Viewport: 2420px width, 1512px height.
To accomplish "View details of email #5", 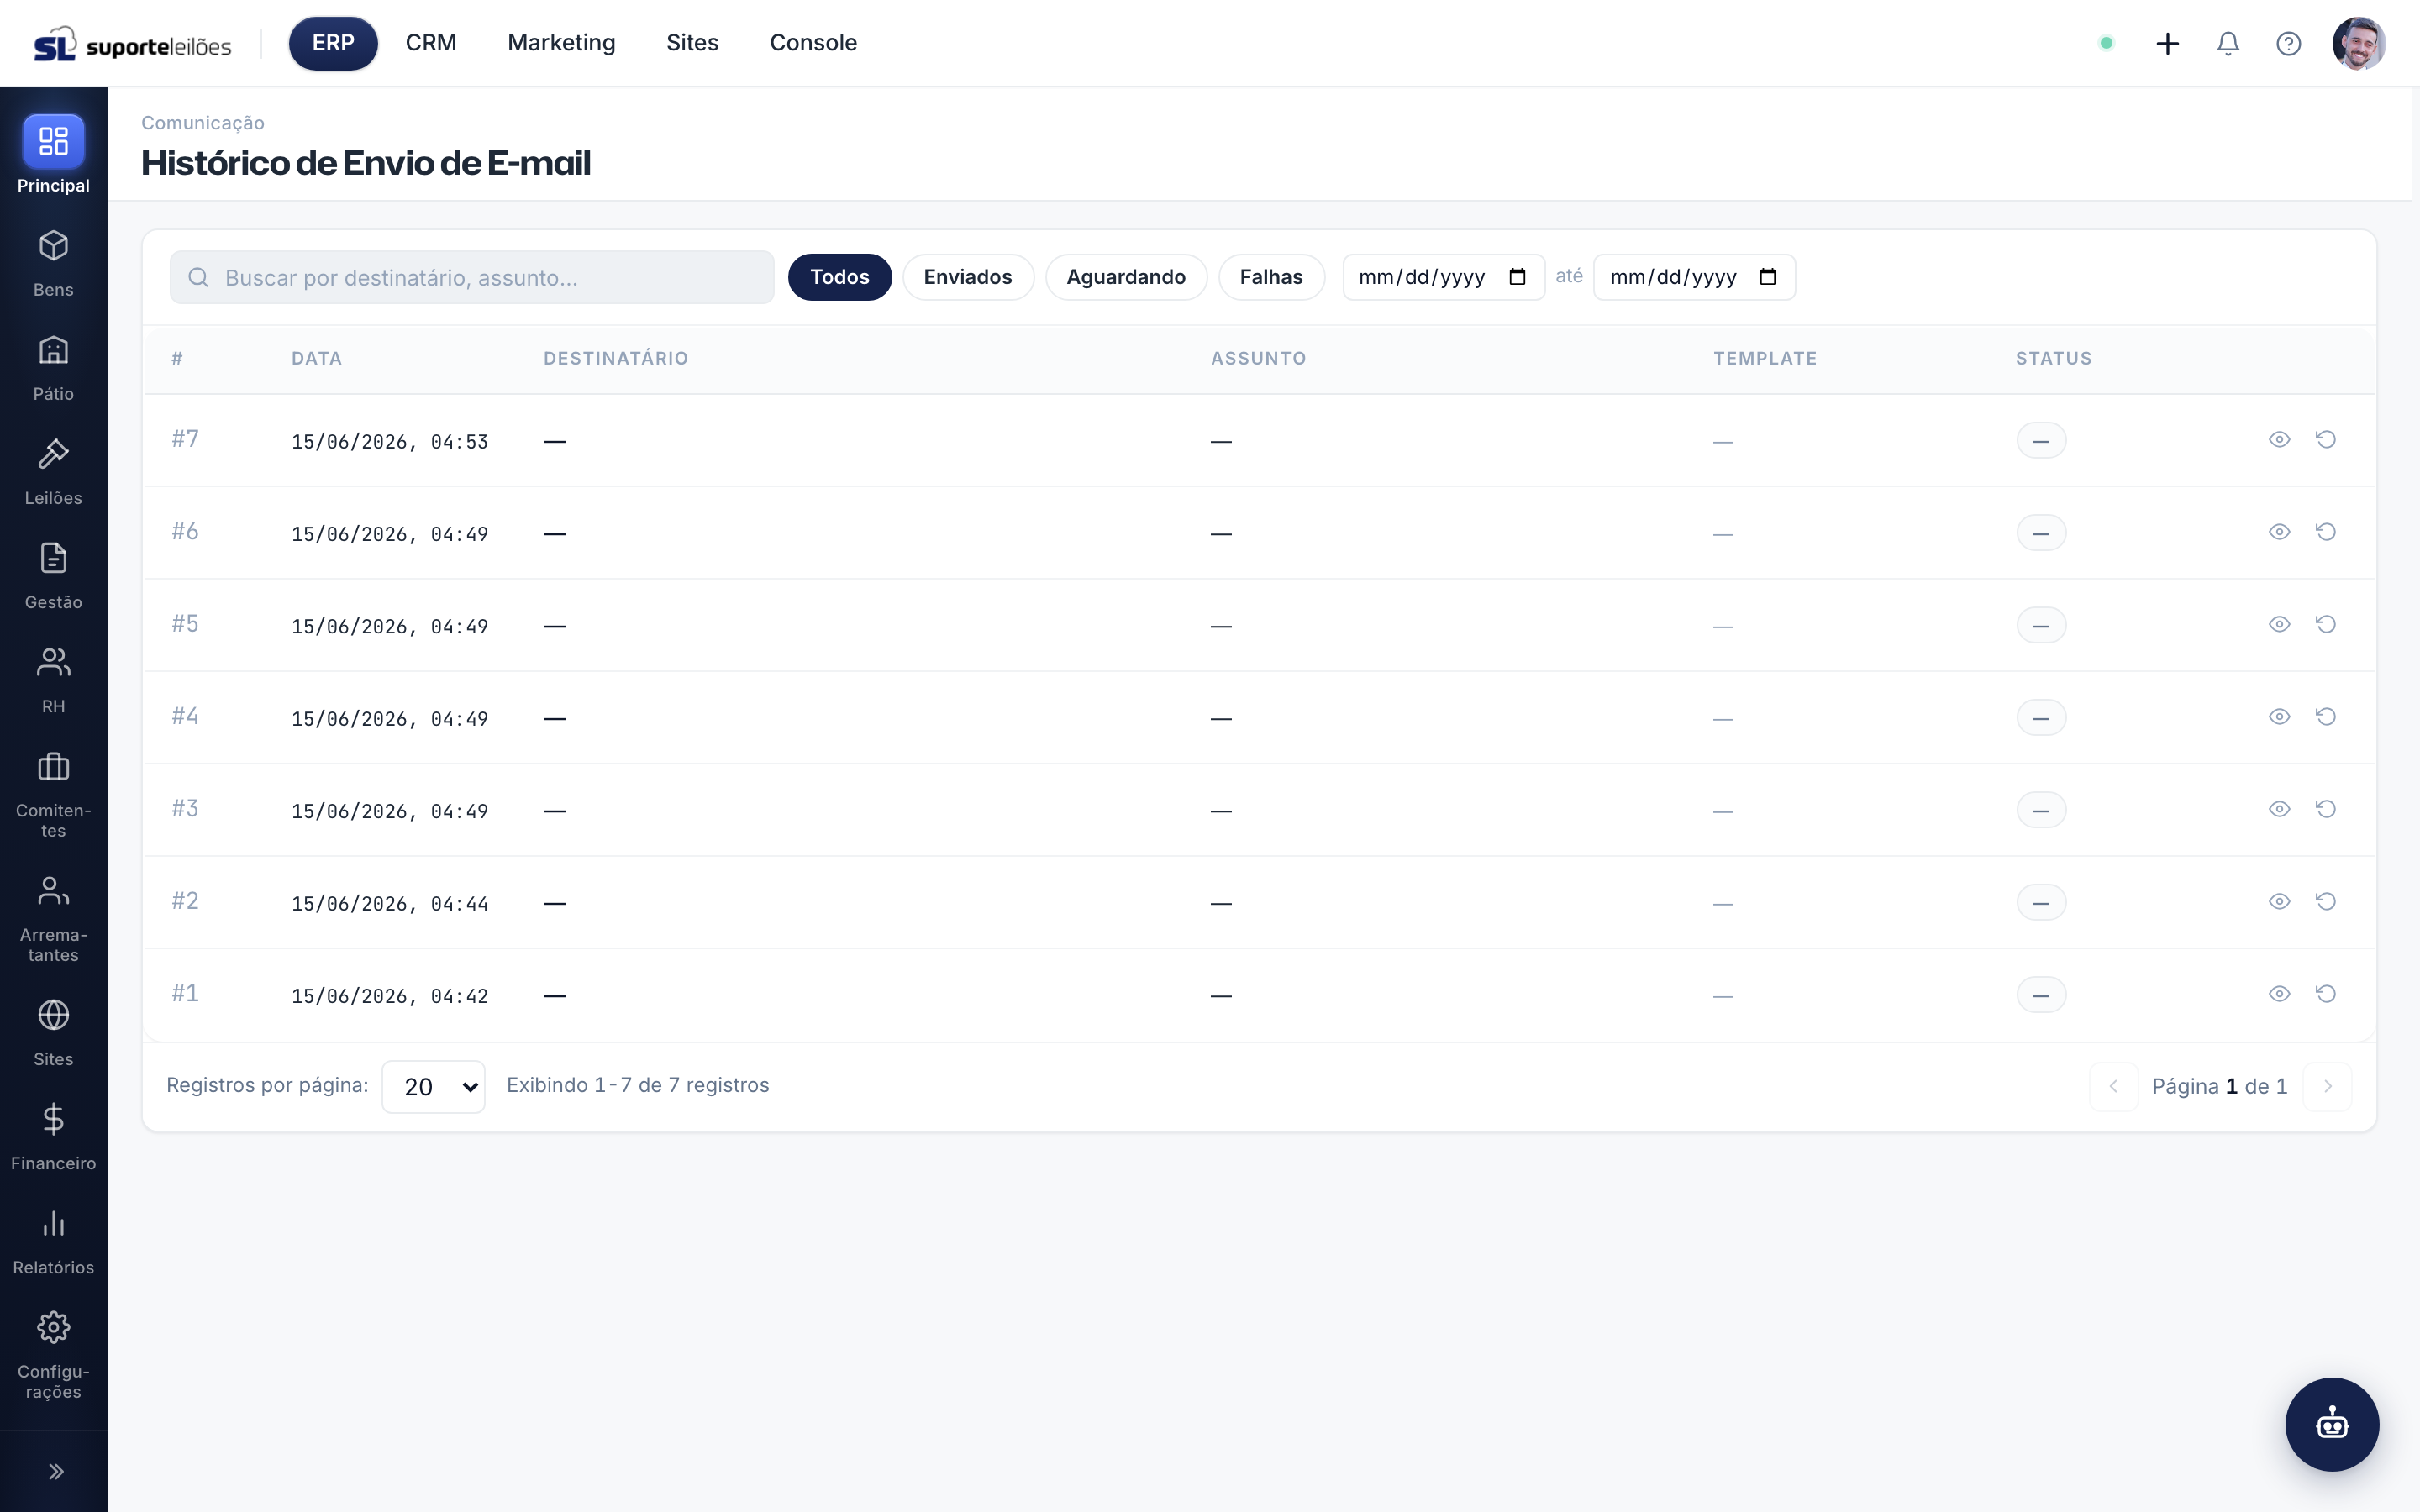I will click(x=2279, y=624).
